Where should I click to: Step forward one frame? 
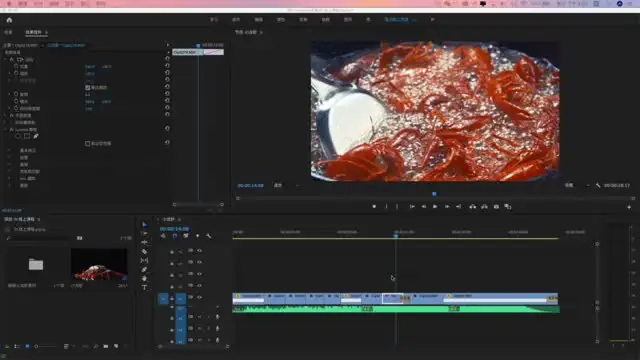[447, 207]
